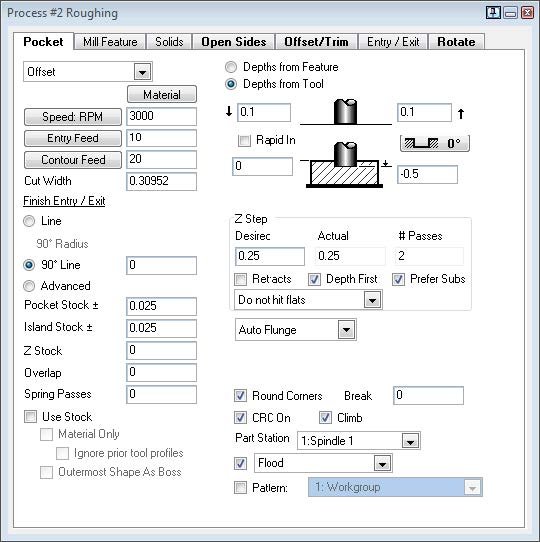This screenshot has width=540, height=542.
Task: Select the Rotate tab
Action: [x=456, y=42]
